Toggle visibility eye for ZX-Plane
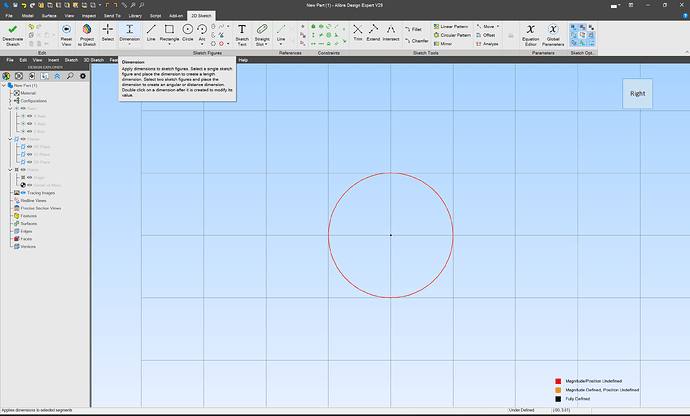Screen dimensions: 690x416 pos(29,162)
